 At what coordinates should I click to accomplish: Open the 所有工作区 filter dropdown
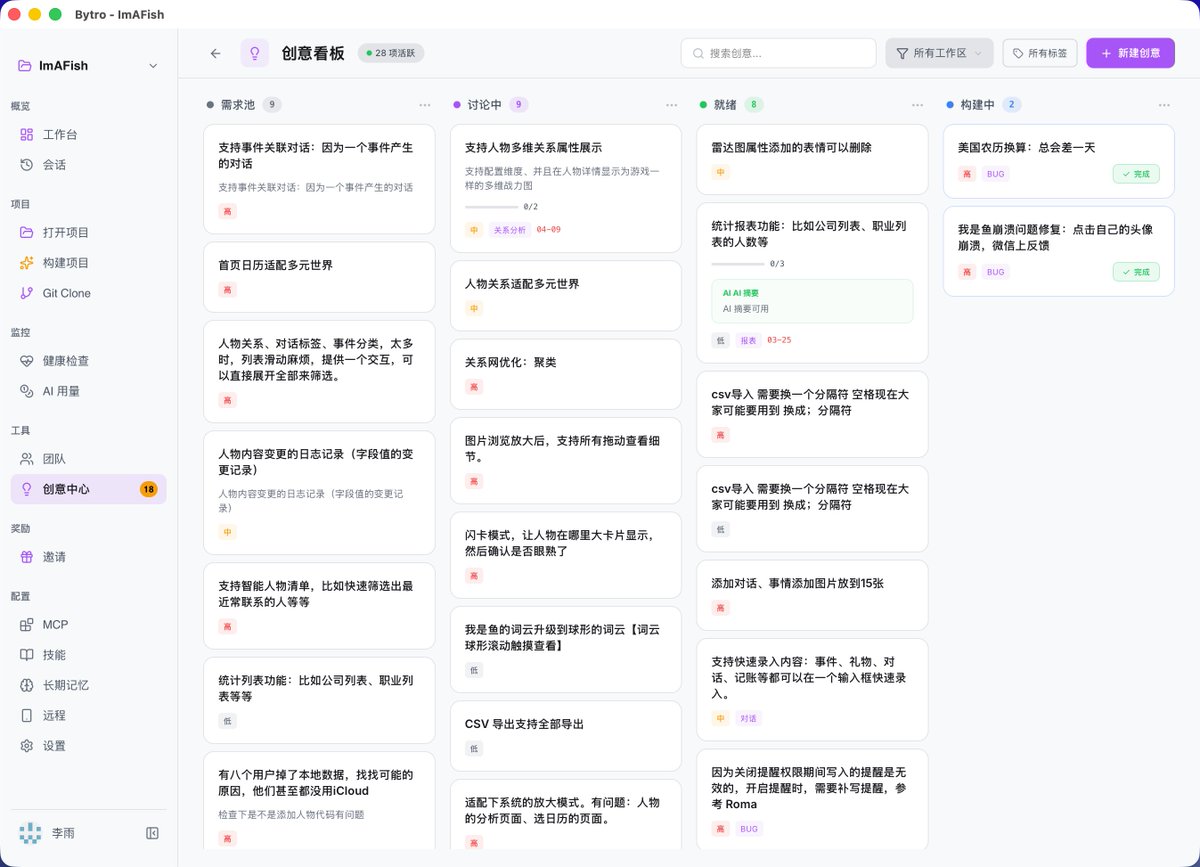click(940, 53)
